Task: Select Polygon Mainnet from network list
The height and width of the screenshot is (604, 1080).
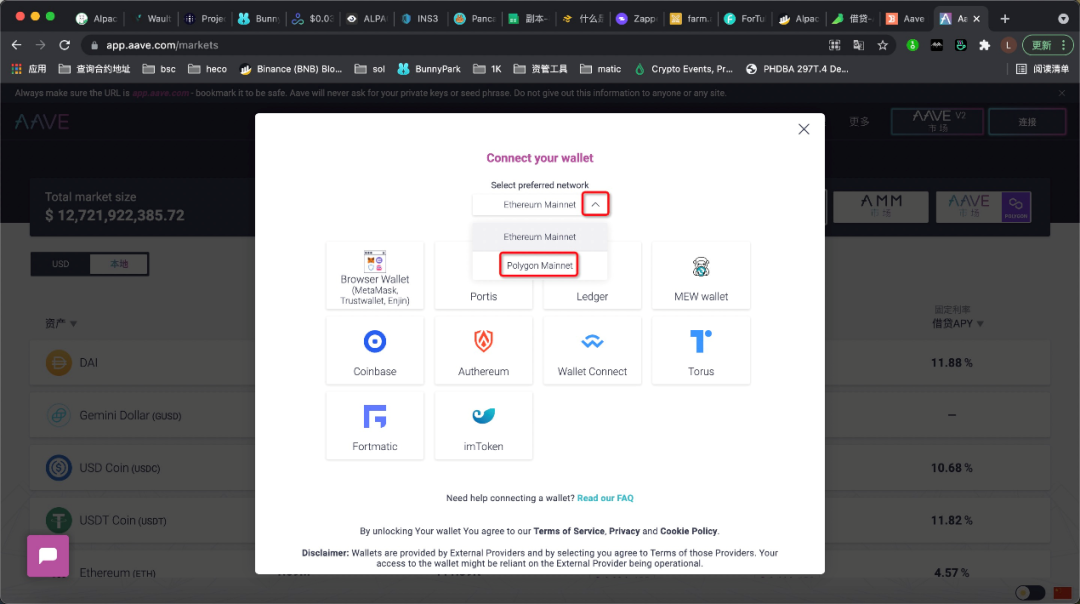Action: [x=540, y=265]
